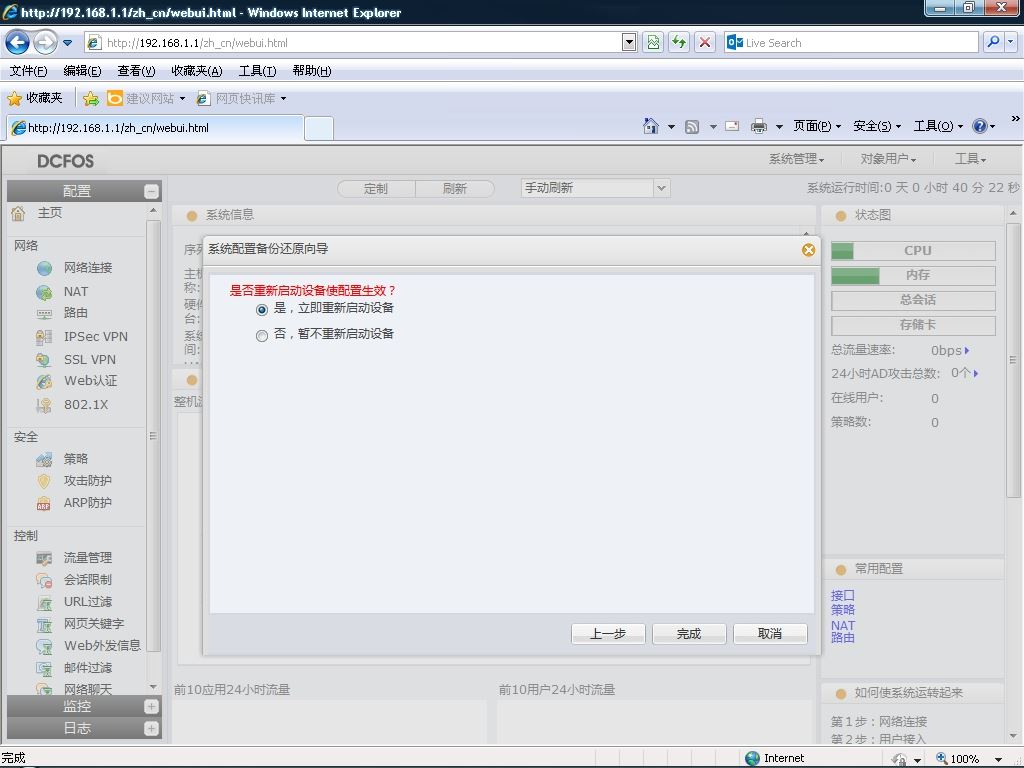
Task: Click the 完成 (finish) button
Action: click(x=689, y=633)
